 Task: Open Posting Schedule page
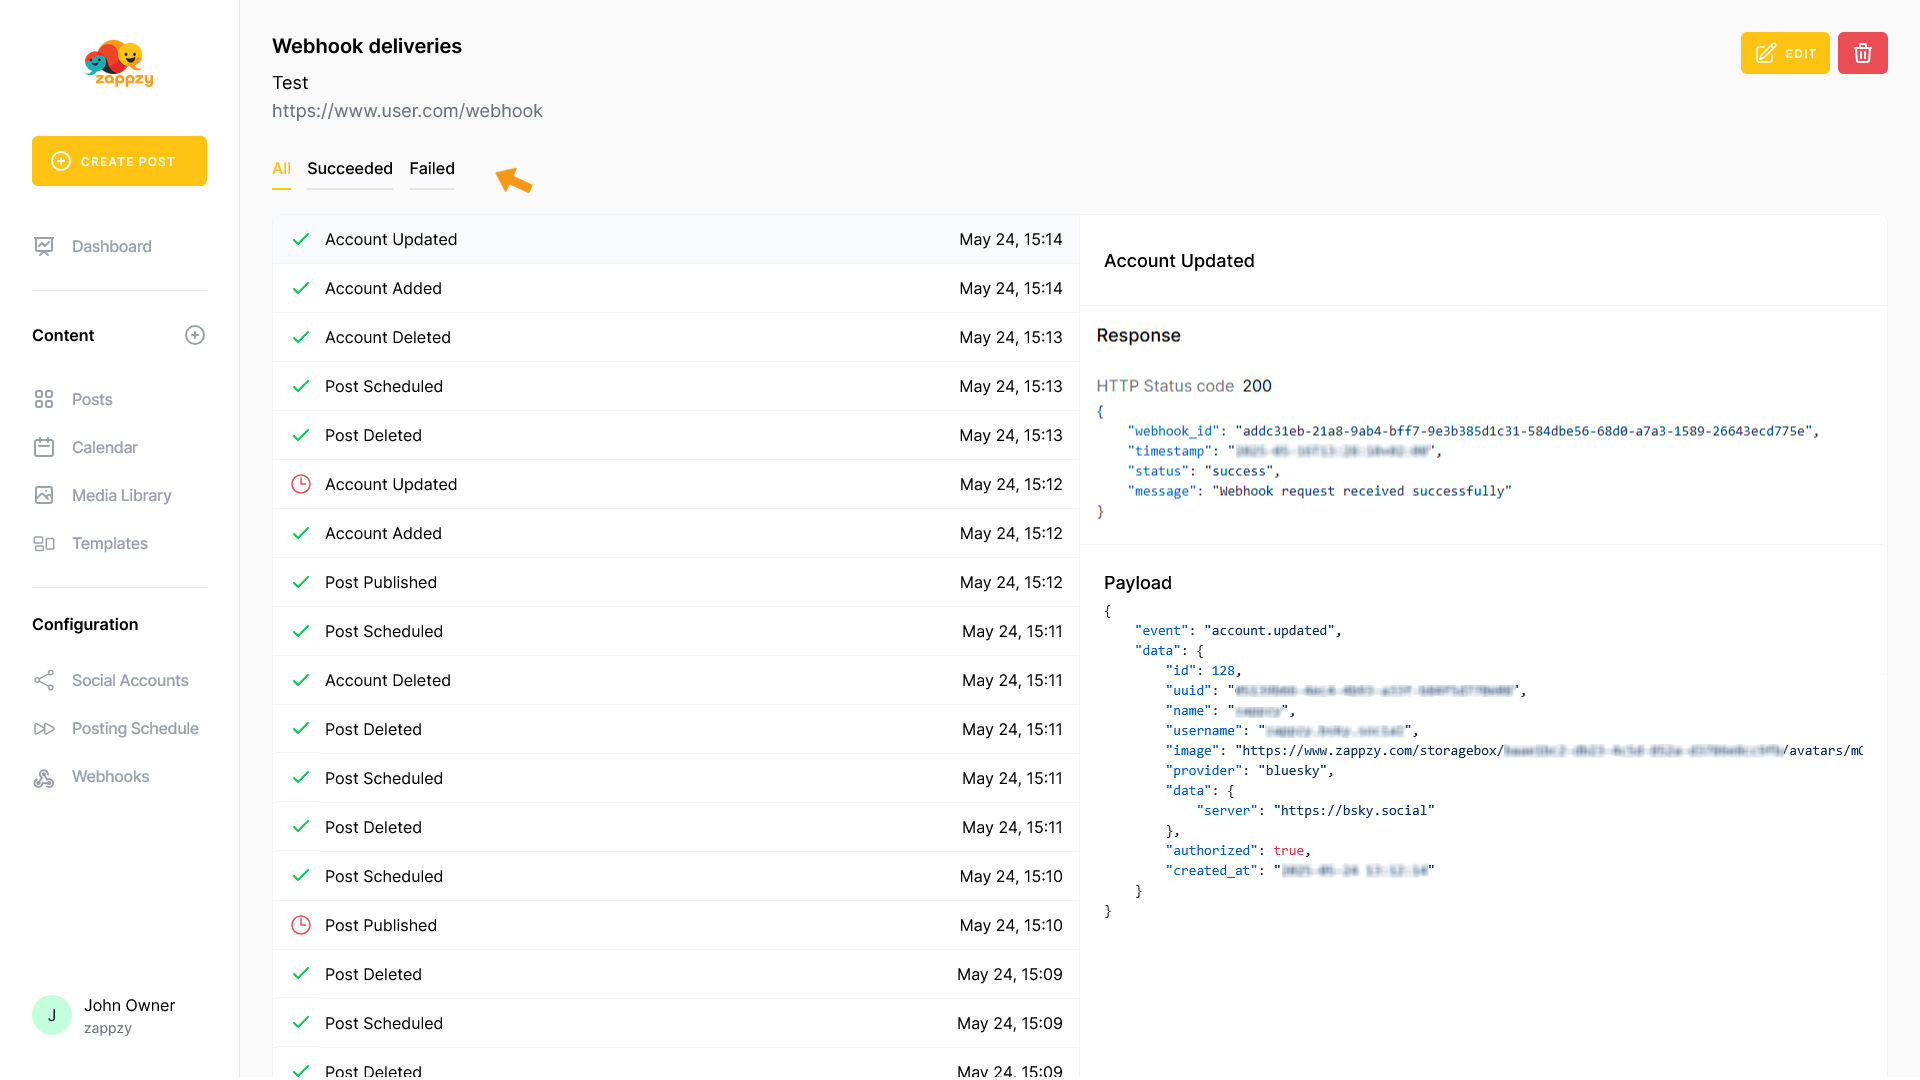[x=135, y=728]
